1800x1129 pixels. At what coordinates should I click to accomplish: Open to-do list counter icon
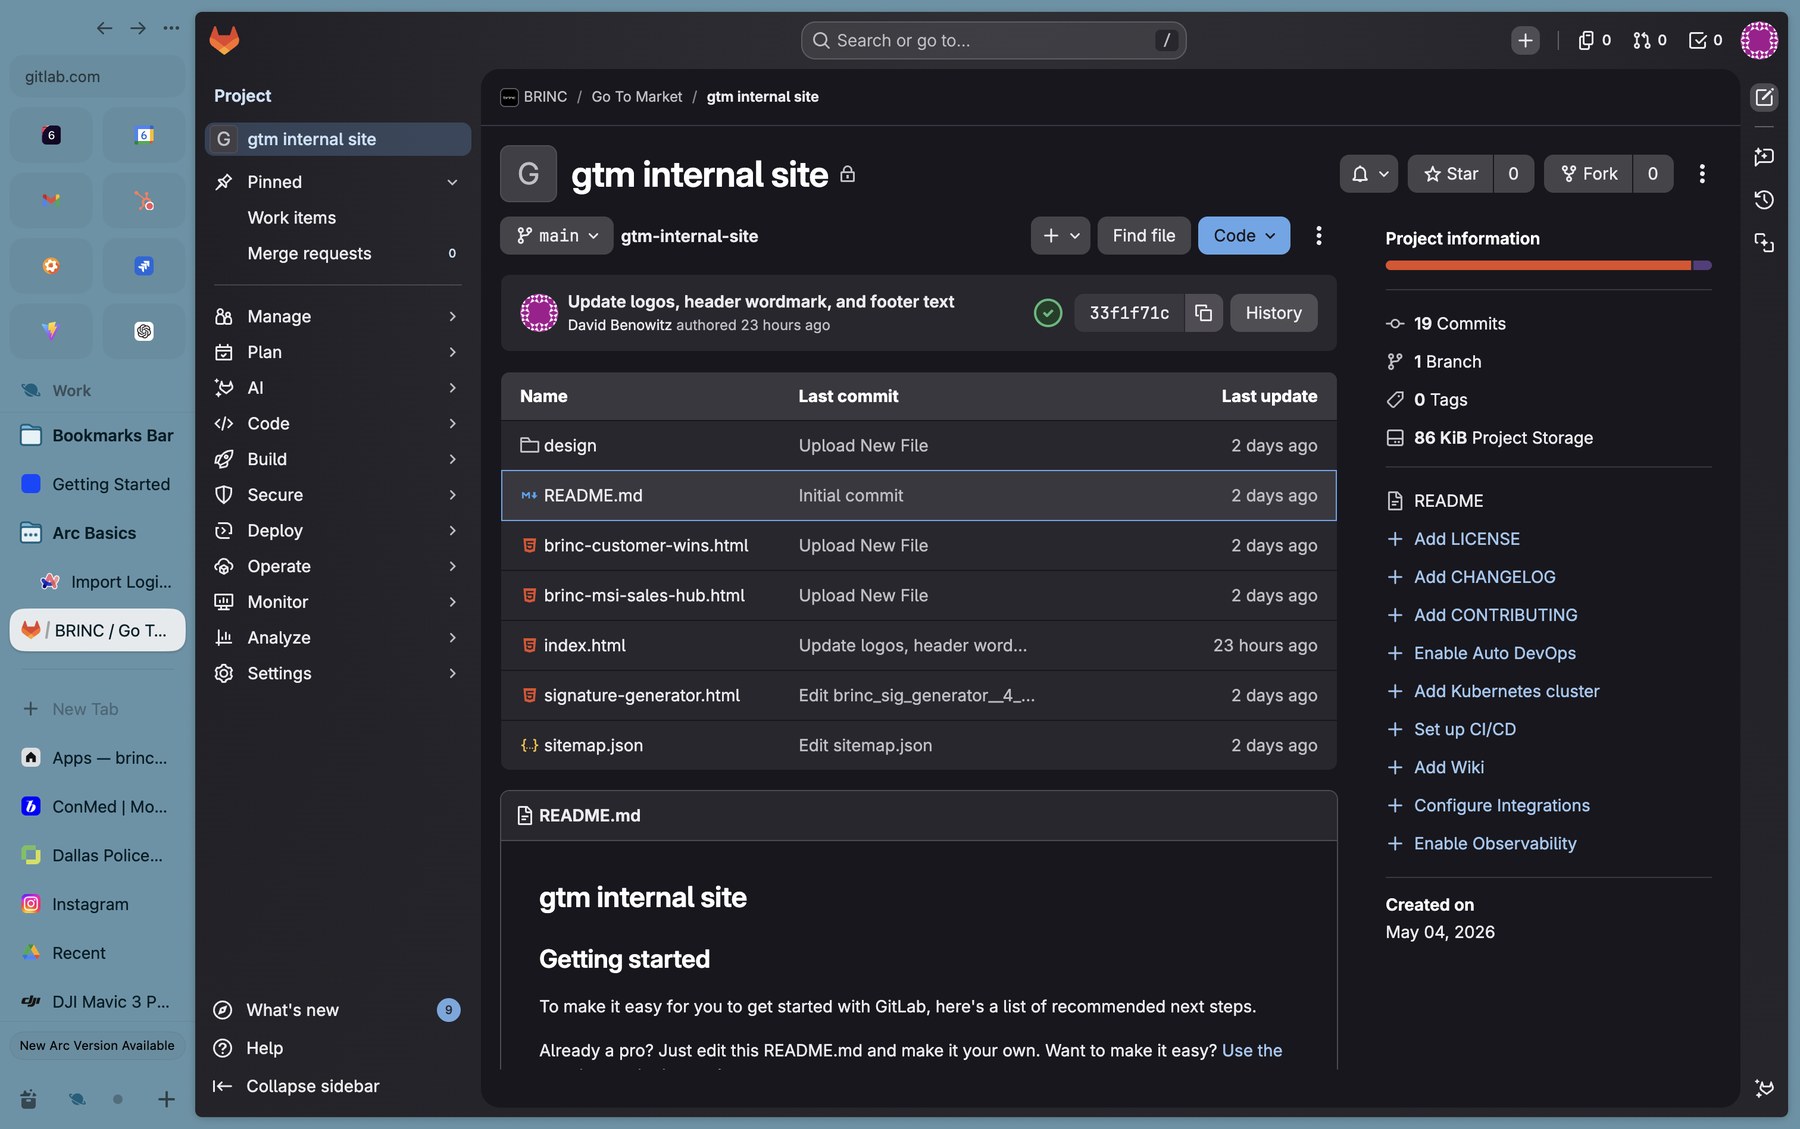tap(1705, 40)
